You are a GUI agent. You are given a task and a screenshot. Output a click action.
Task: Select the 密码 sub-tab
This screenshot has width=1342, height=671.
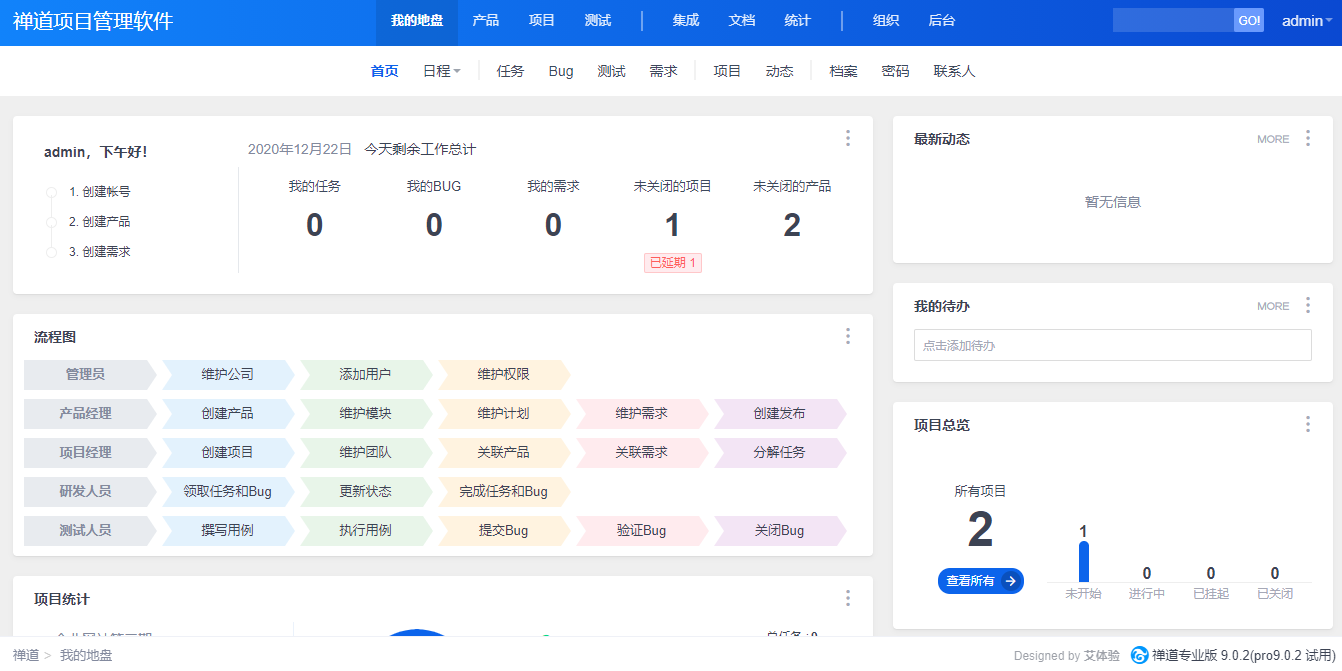[x=896, y=71]
